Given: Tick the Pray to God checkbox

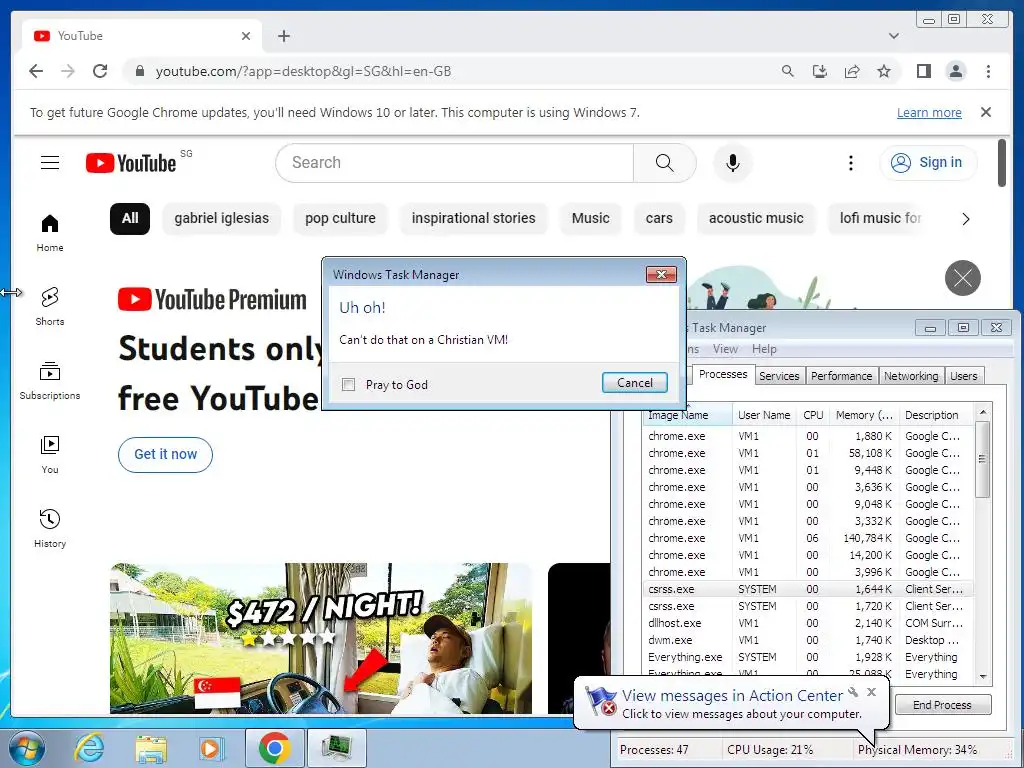Looking at the screenshot, I should pos(349,385).
